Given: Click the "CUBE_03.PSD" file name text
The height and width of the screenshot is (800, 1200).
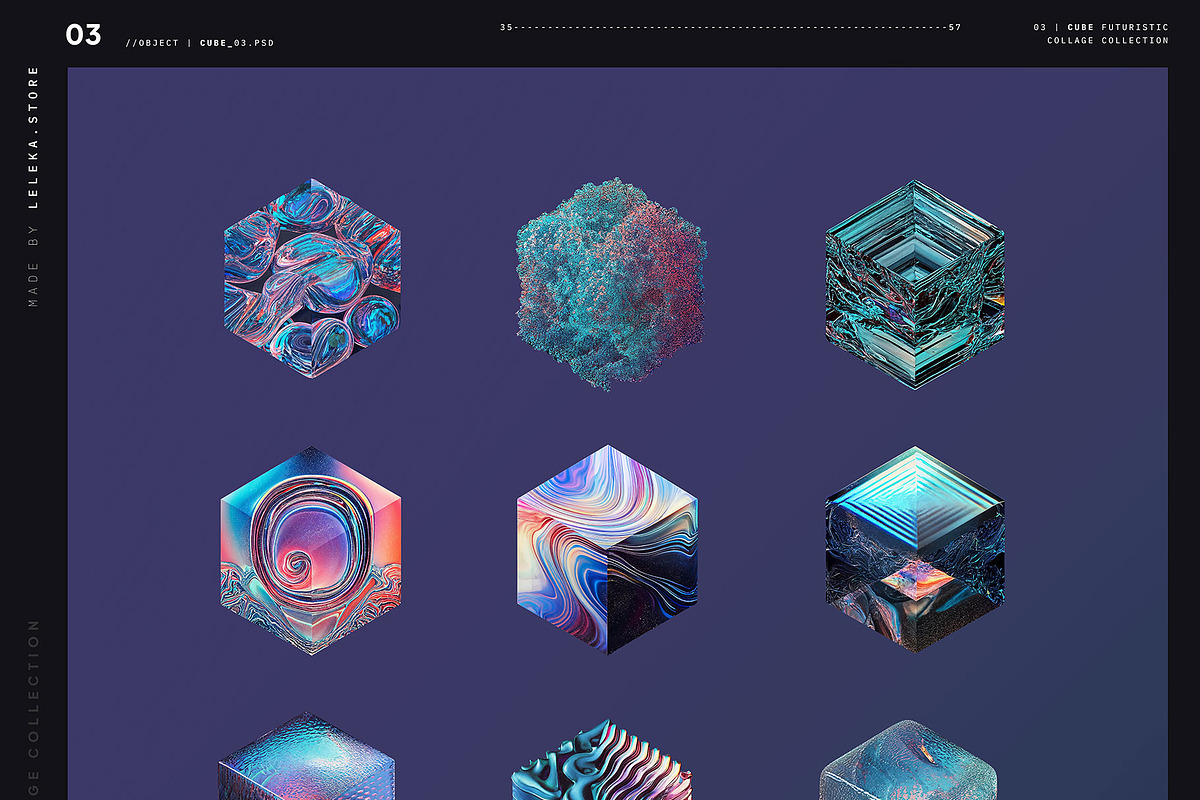Looking at the screenshot, I should click(x=237, y=43).
